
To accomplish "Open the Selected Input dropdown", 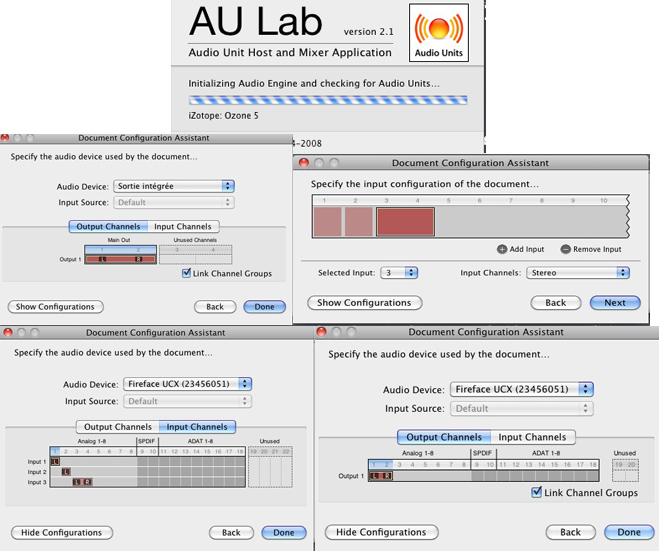I will 399,273.
